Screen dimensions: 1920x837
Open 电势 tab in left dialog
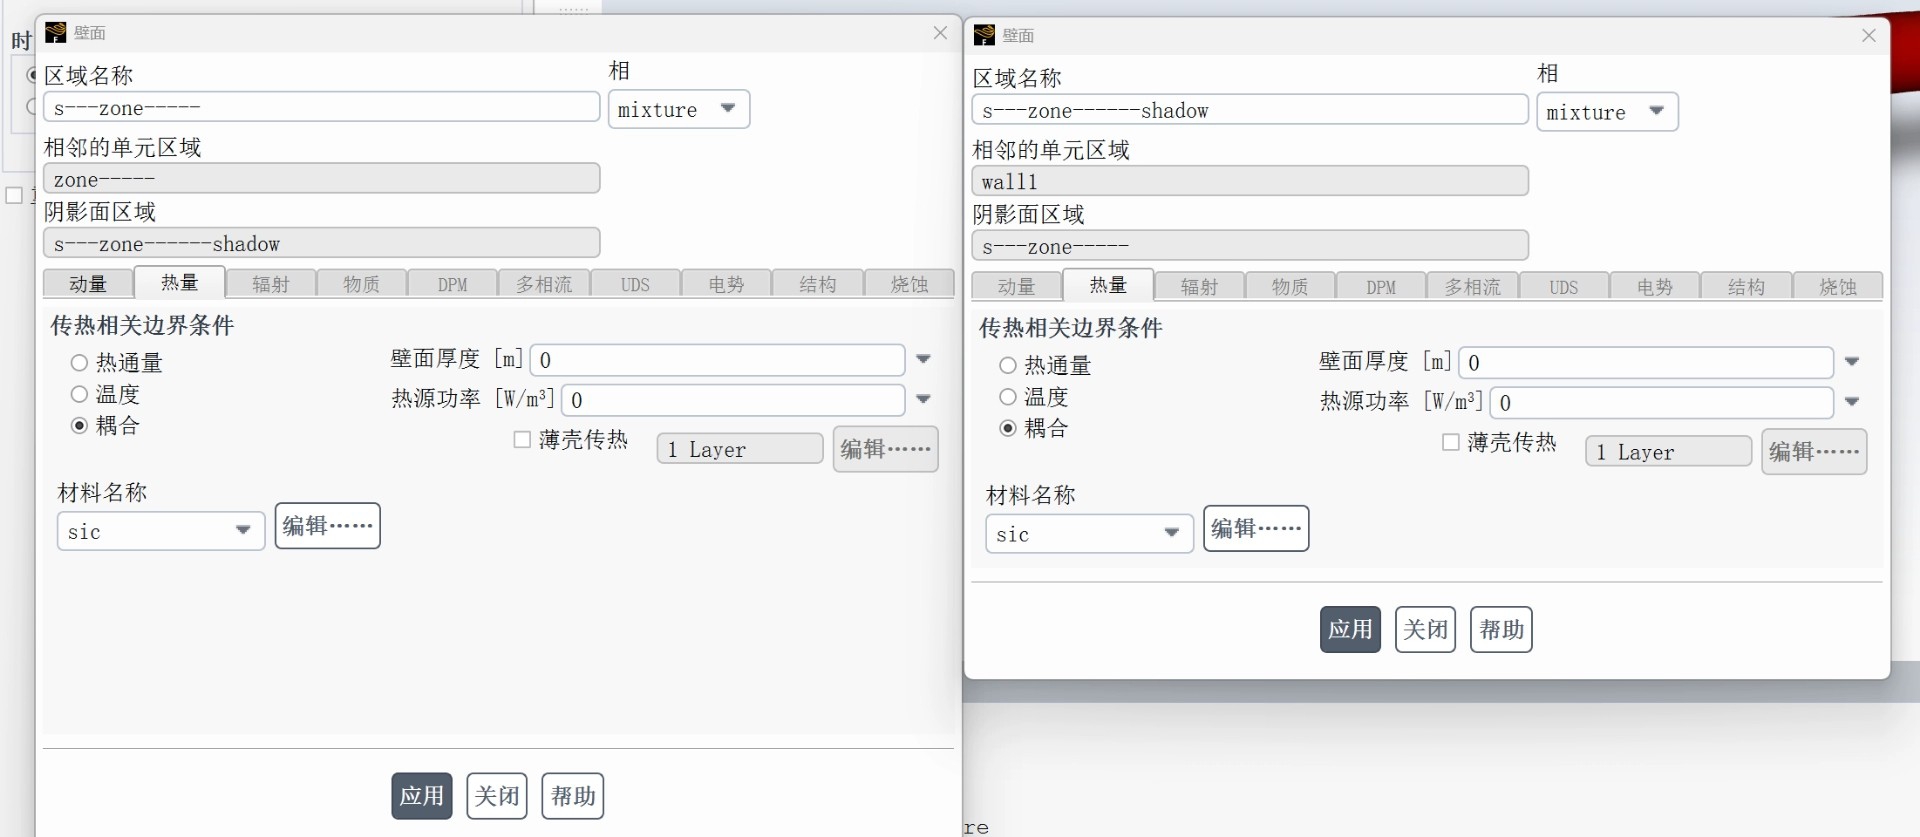(x=727, y=284)
